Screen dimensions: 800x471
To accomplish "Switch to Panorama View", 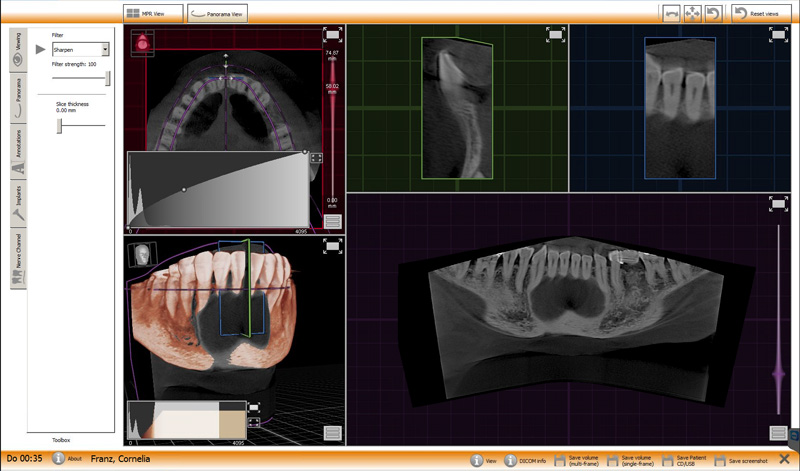I will 217,13.
